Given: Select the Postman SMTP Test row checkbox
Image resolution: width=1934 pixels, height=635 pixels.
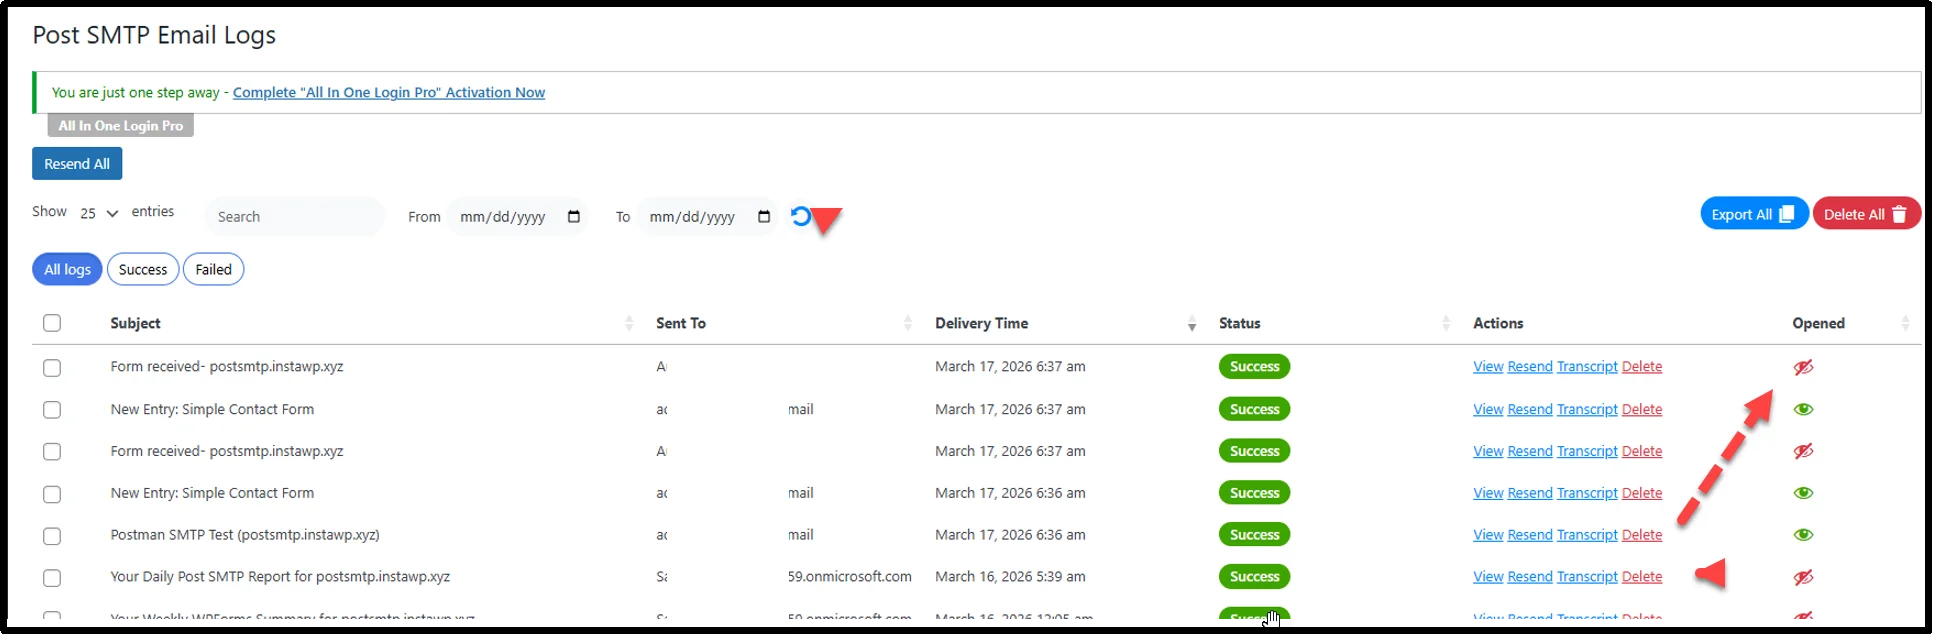Looking at the screenshot, I should [x=52, y=536].
